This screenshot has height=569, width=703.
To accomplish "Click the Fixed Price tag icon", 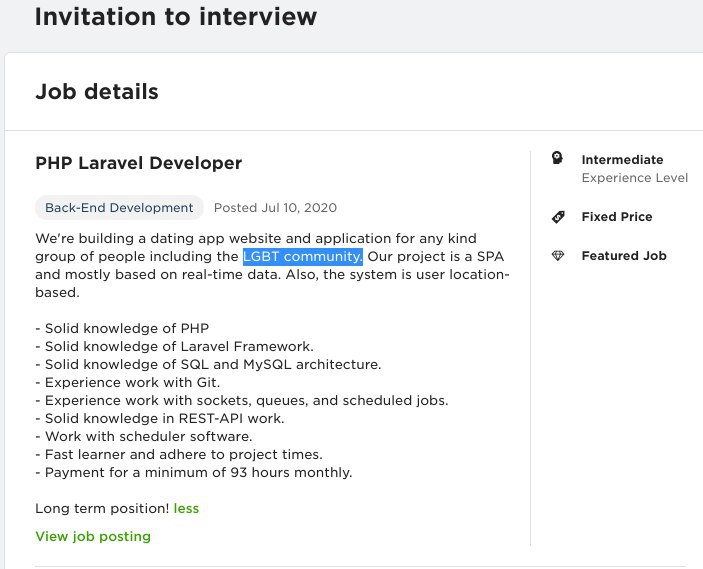I will click(558, 217).
